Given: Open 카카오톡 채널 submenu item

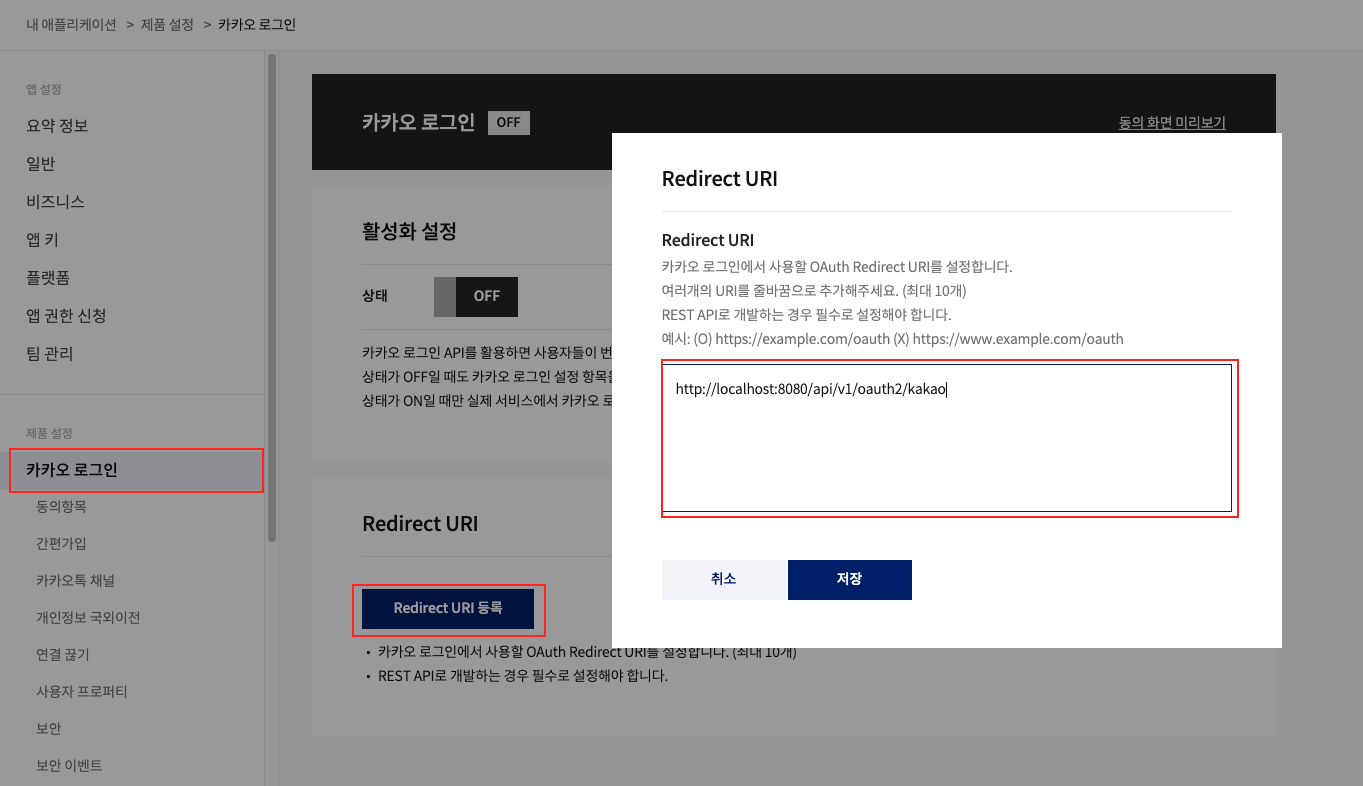Looking at the screenshot, I should 75,581.
